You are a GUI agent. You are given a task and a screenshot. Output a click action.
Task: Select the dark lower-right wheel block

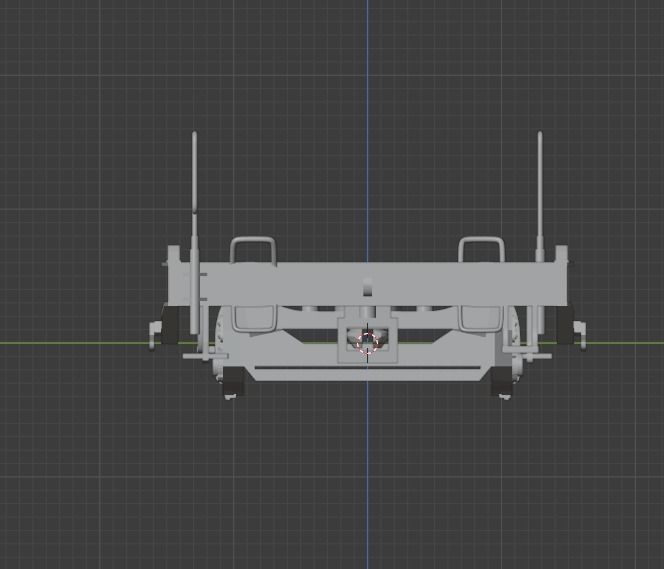[x=502, y=381]
